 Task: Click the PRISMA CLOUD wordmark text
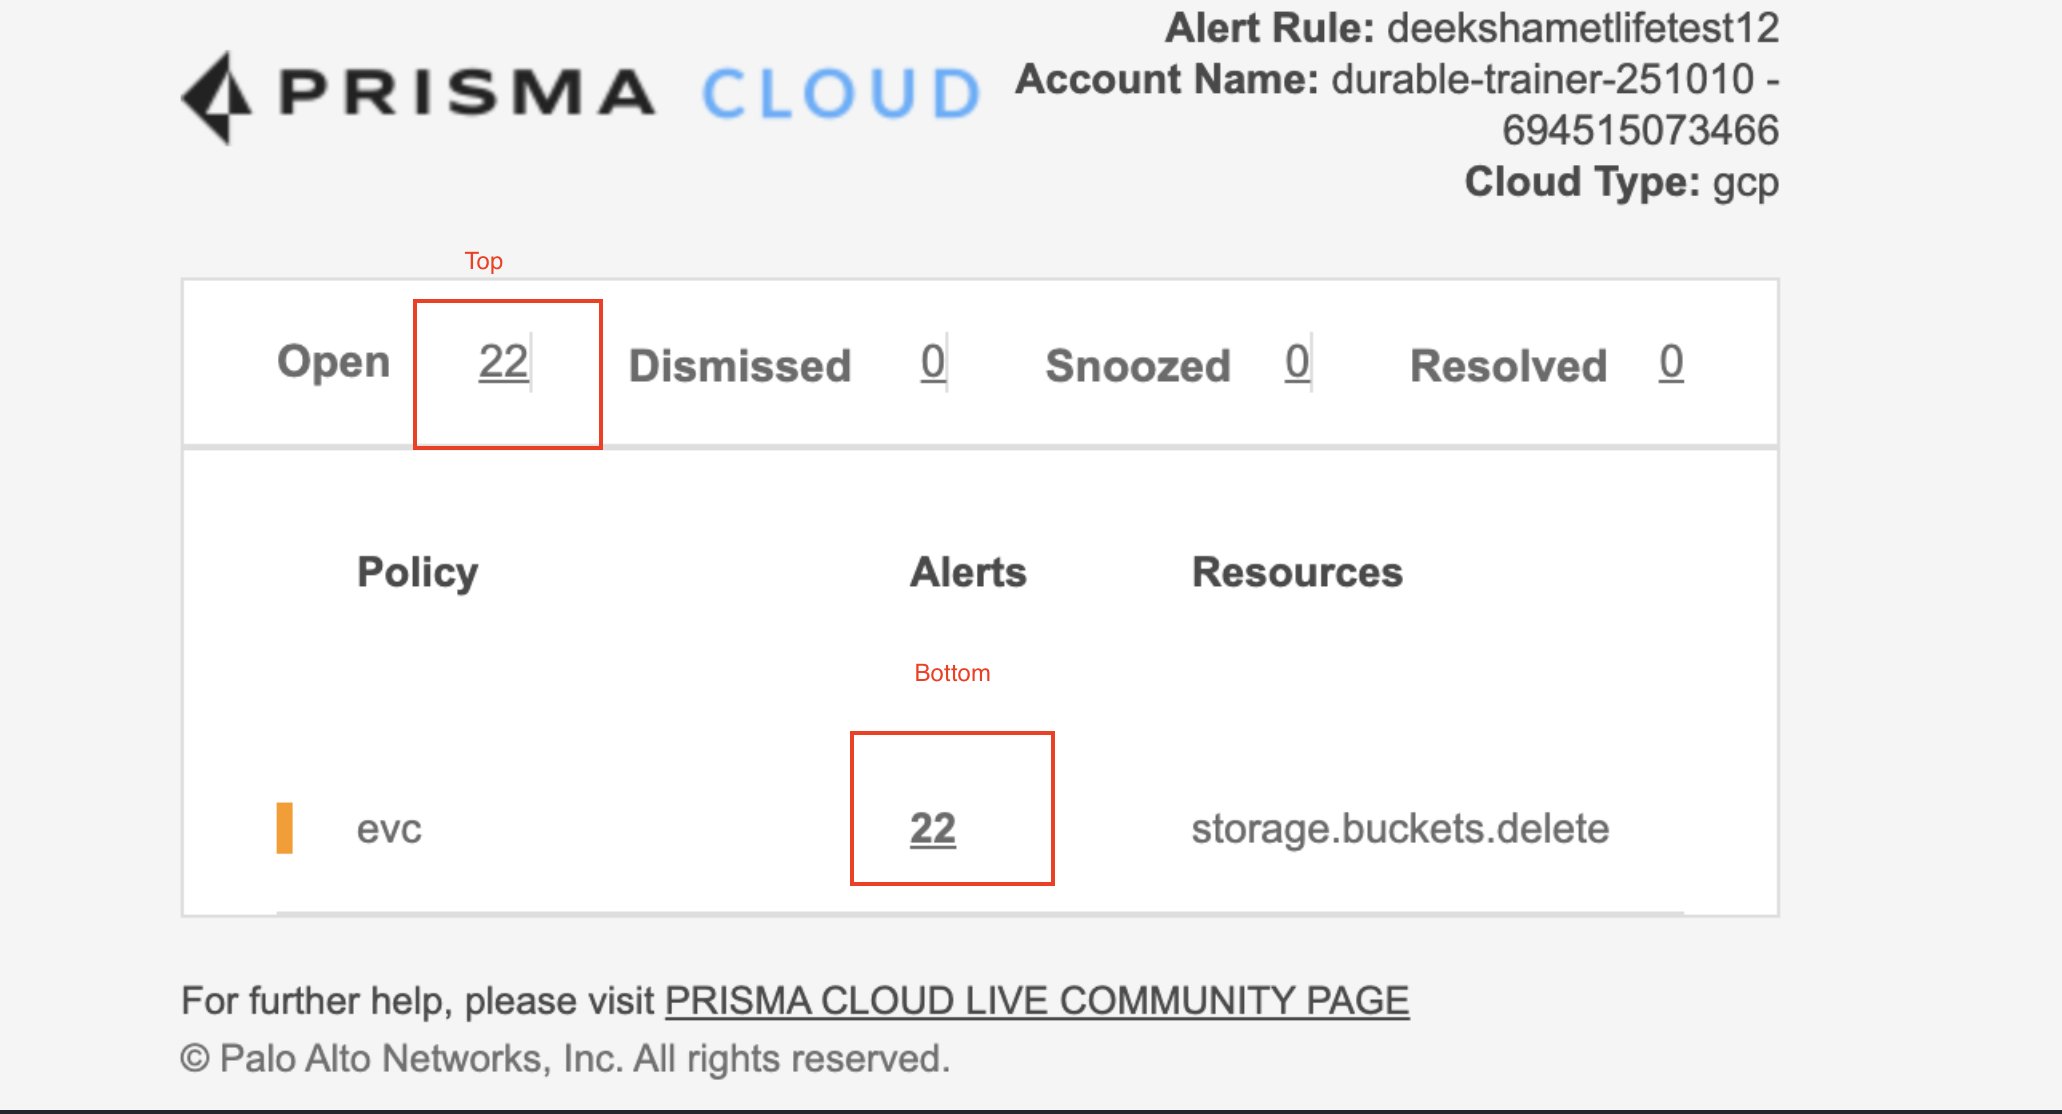(630, 93)
